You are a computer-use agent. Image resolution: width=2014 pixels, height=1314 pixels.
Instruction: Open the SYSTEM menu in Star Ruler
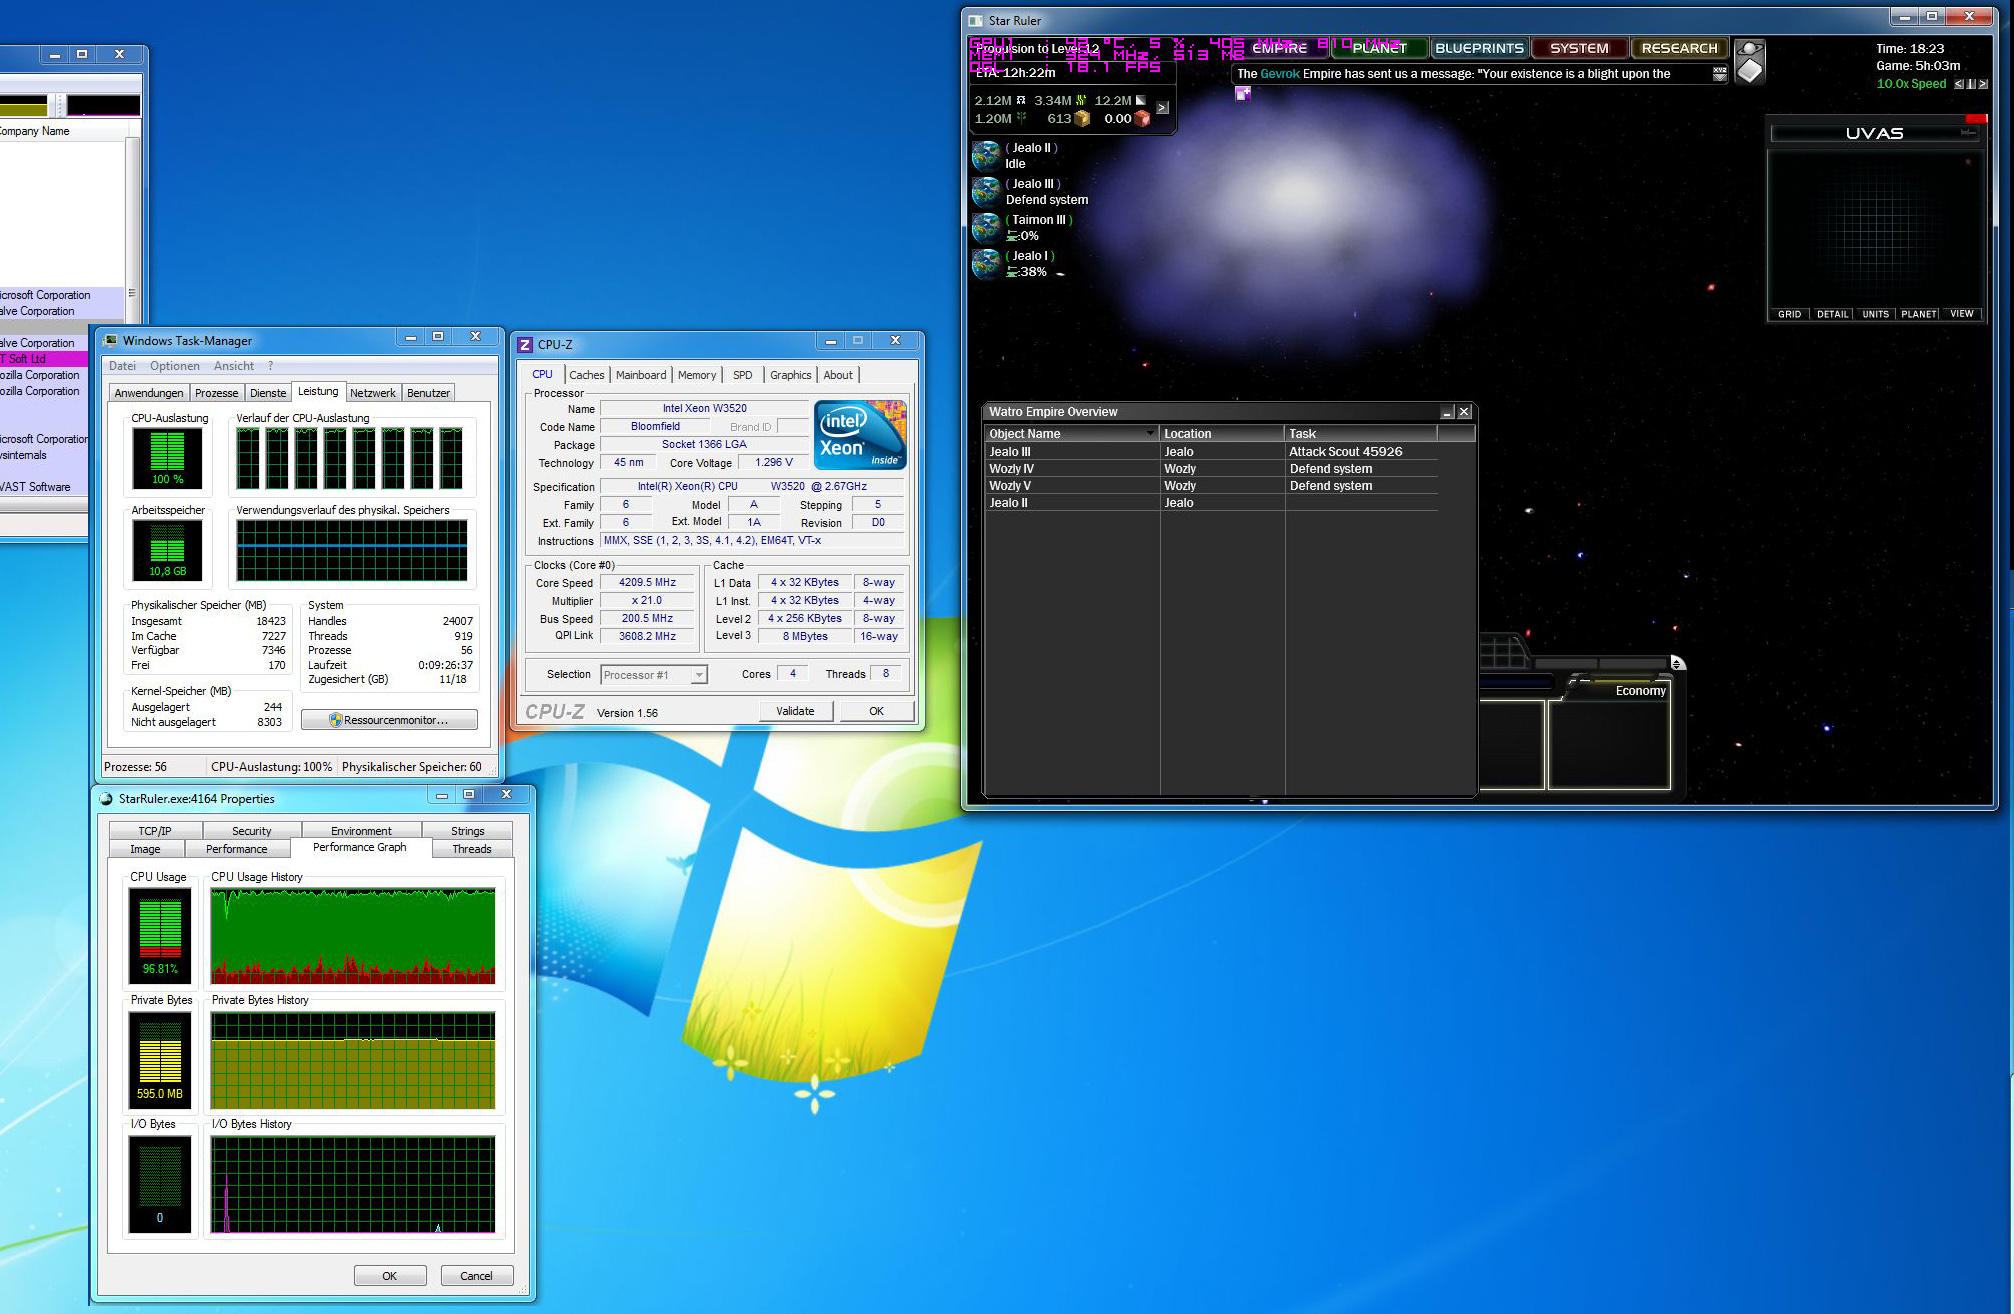1579,48
